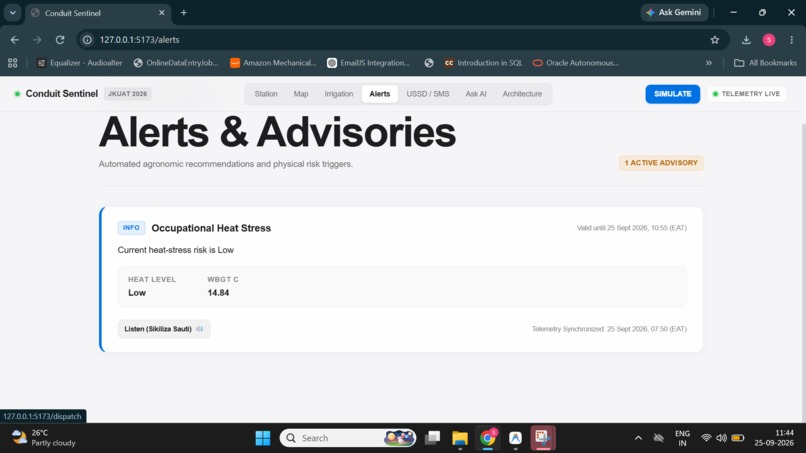This screenshot has height=453, width=806.
Task: Switch to the Irrigation tab
Action: tap(338, 94)
